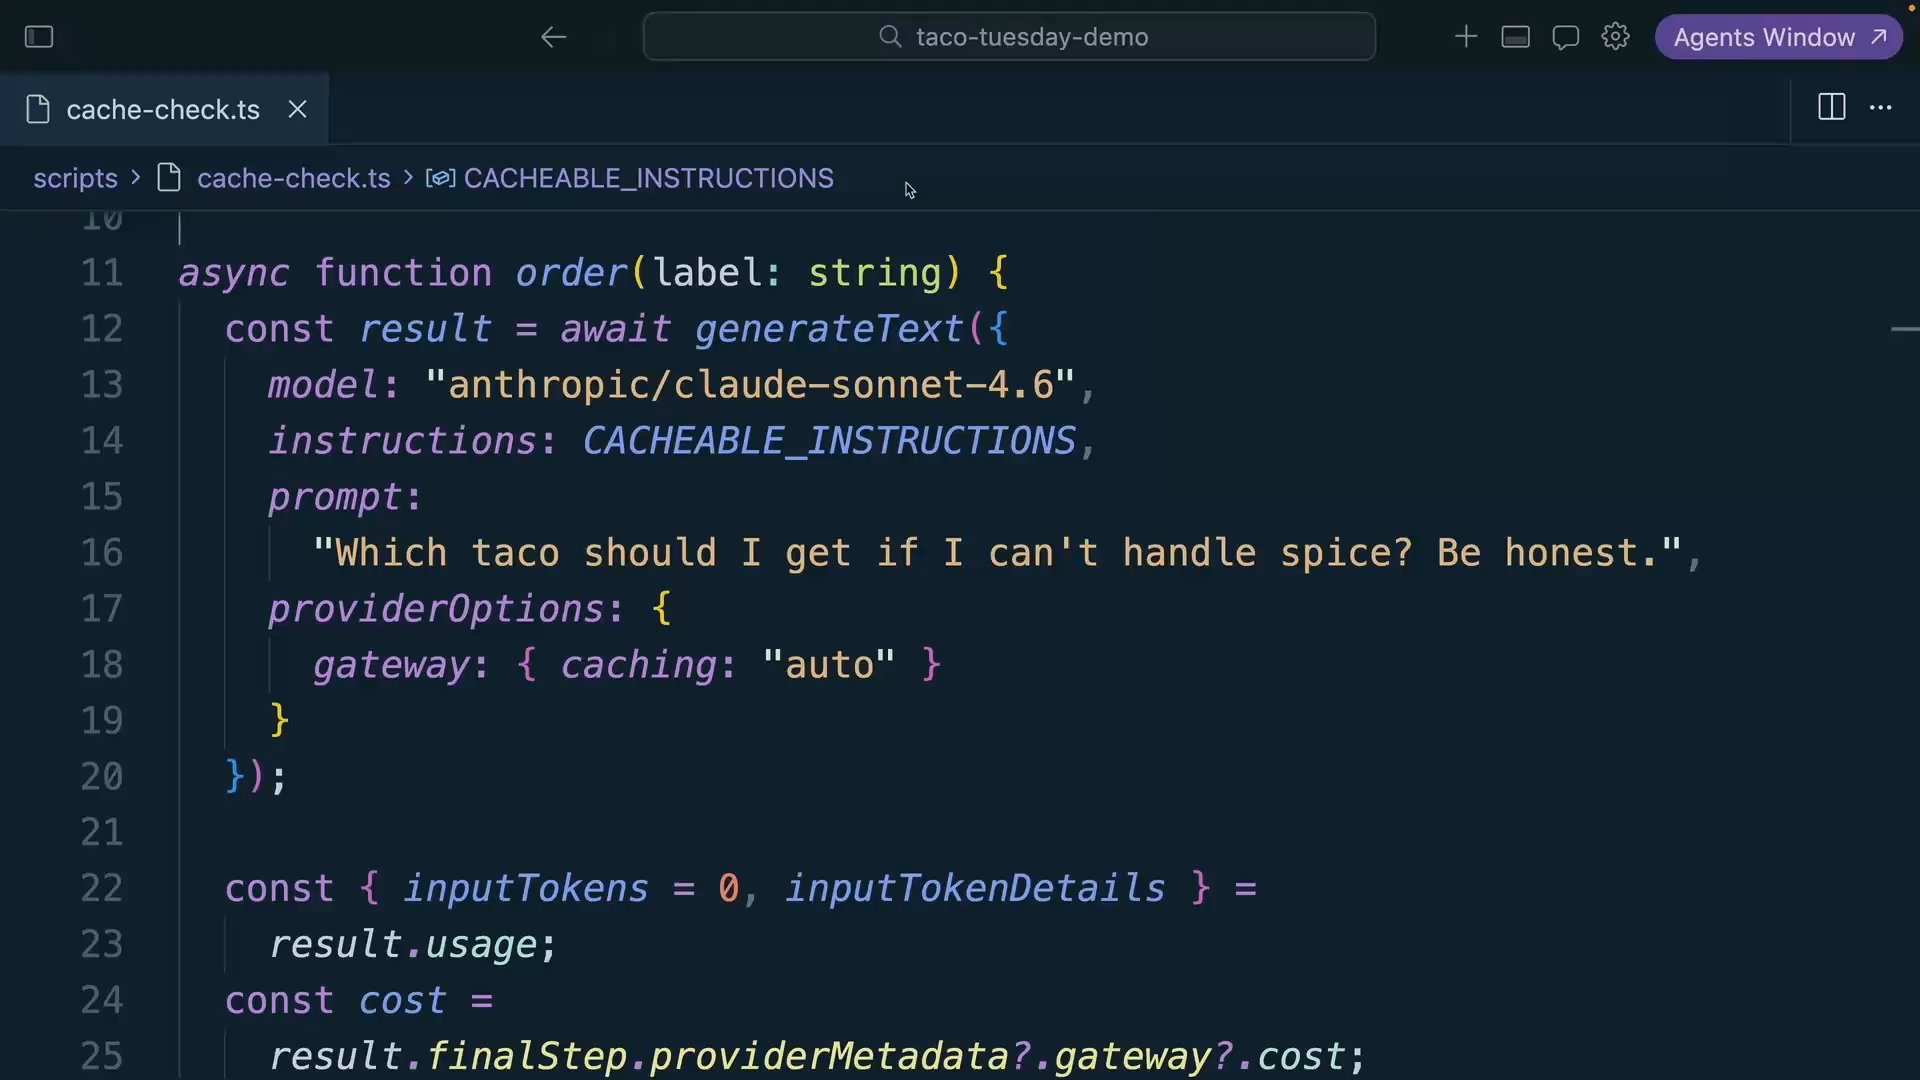Click the file icon in the tab
The width and height of the screenshot is (1920, 1080).
pyautogui.click(x=38, y=109)
